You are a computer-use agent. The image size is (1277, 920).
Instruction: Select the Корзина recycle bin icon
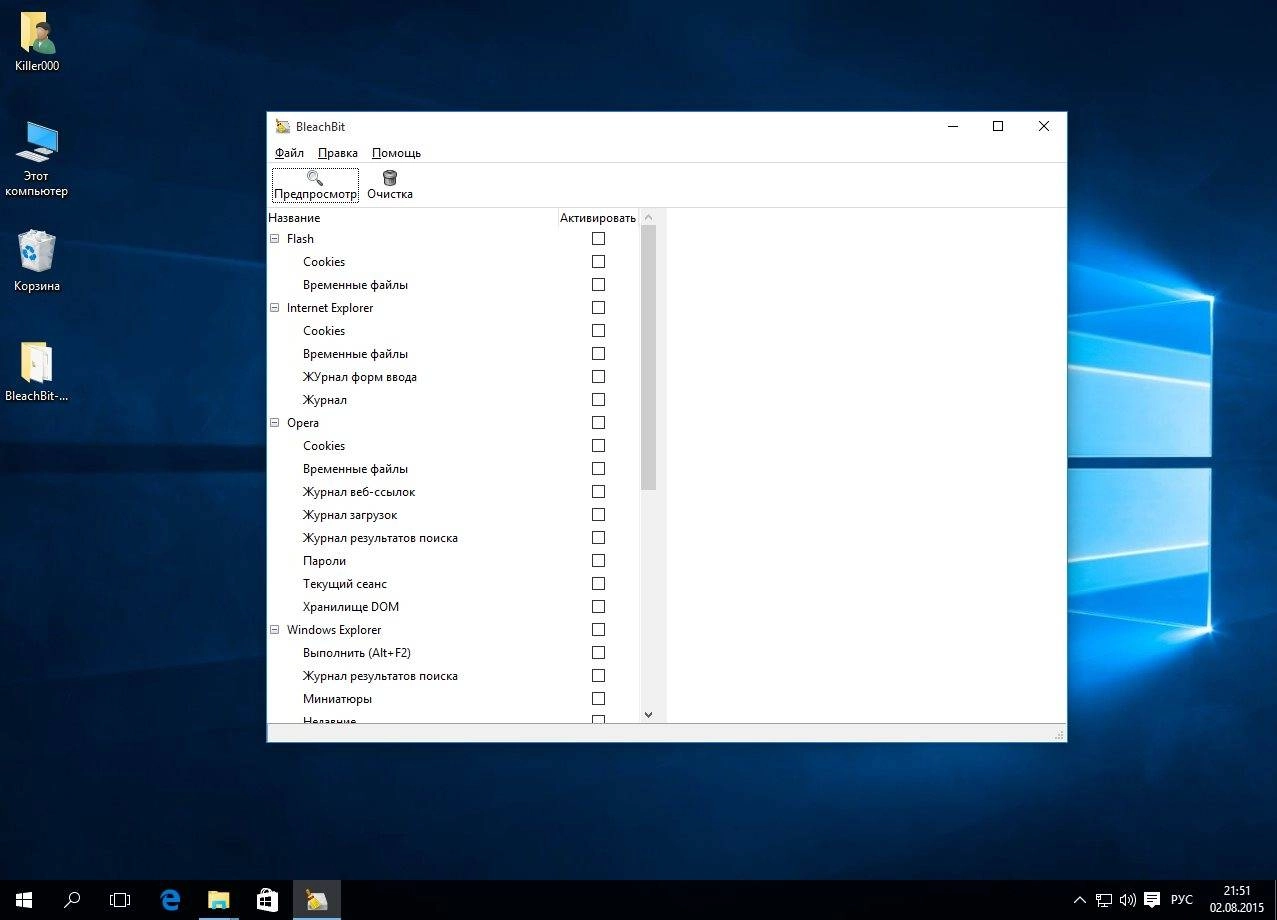(x=37, y=261)
